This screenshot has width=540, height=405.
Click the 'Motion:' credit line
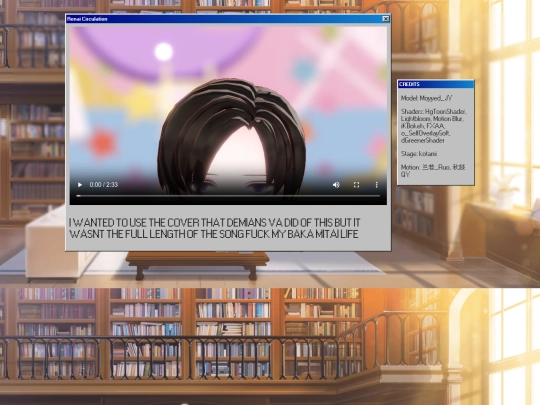coord(433,170)
